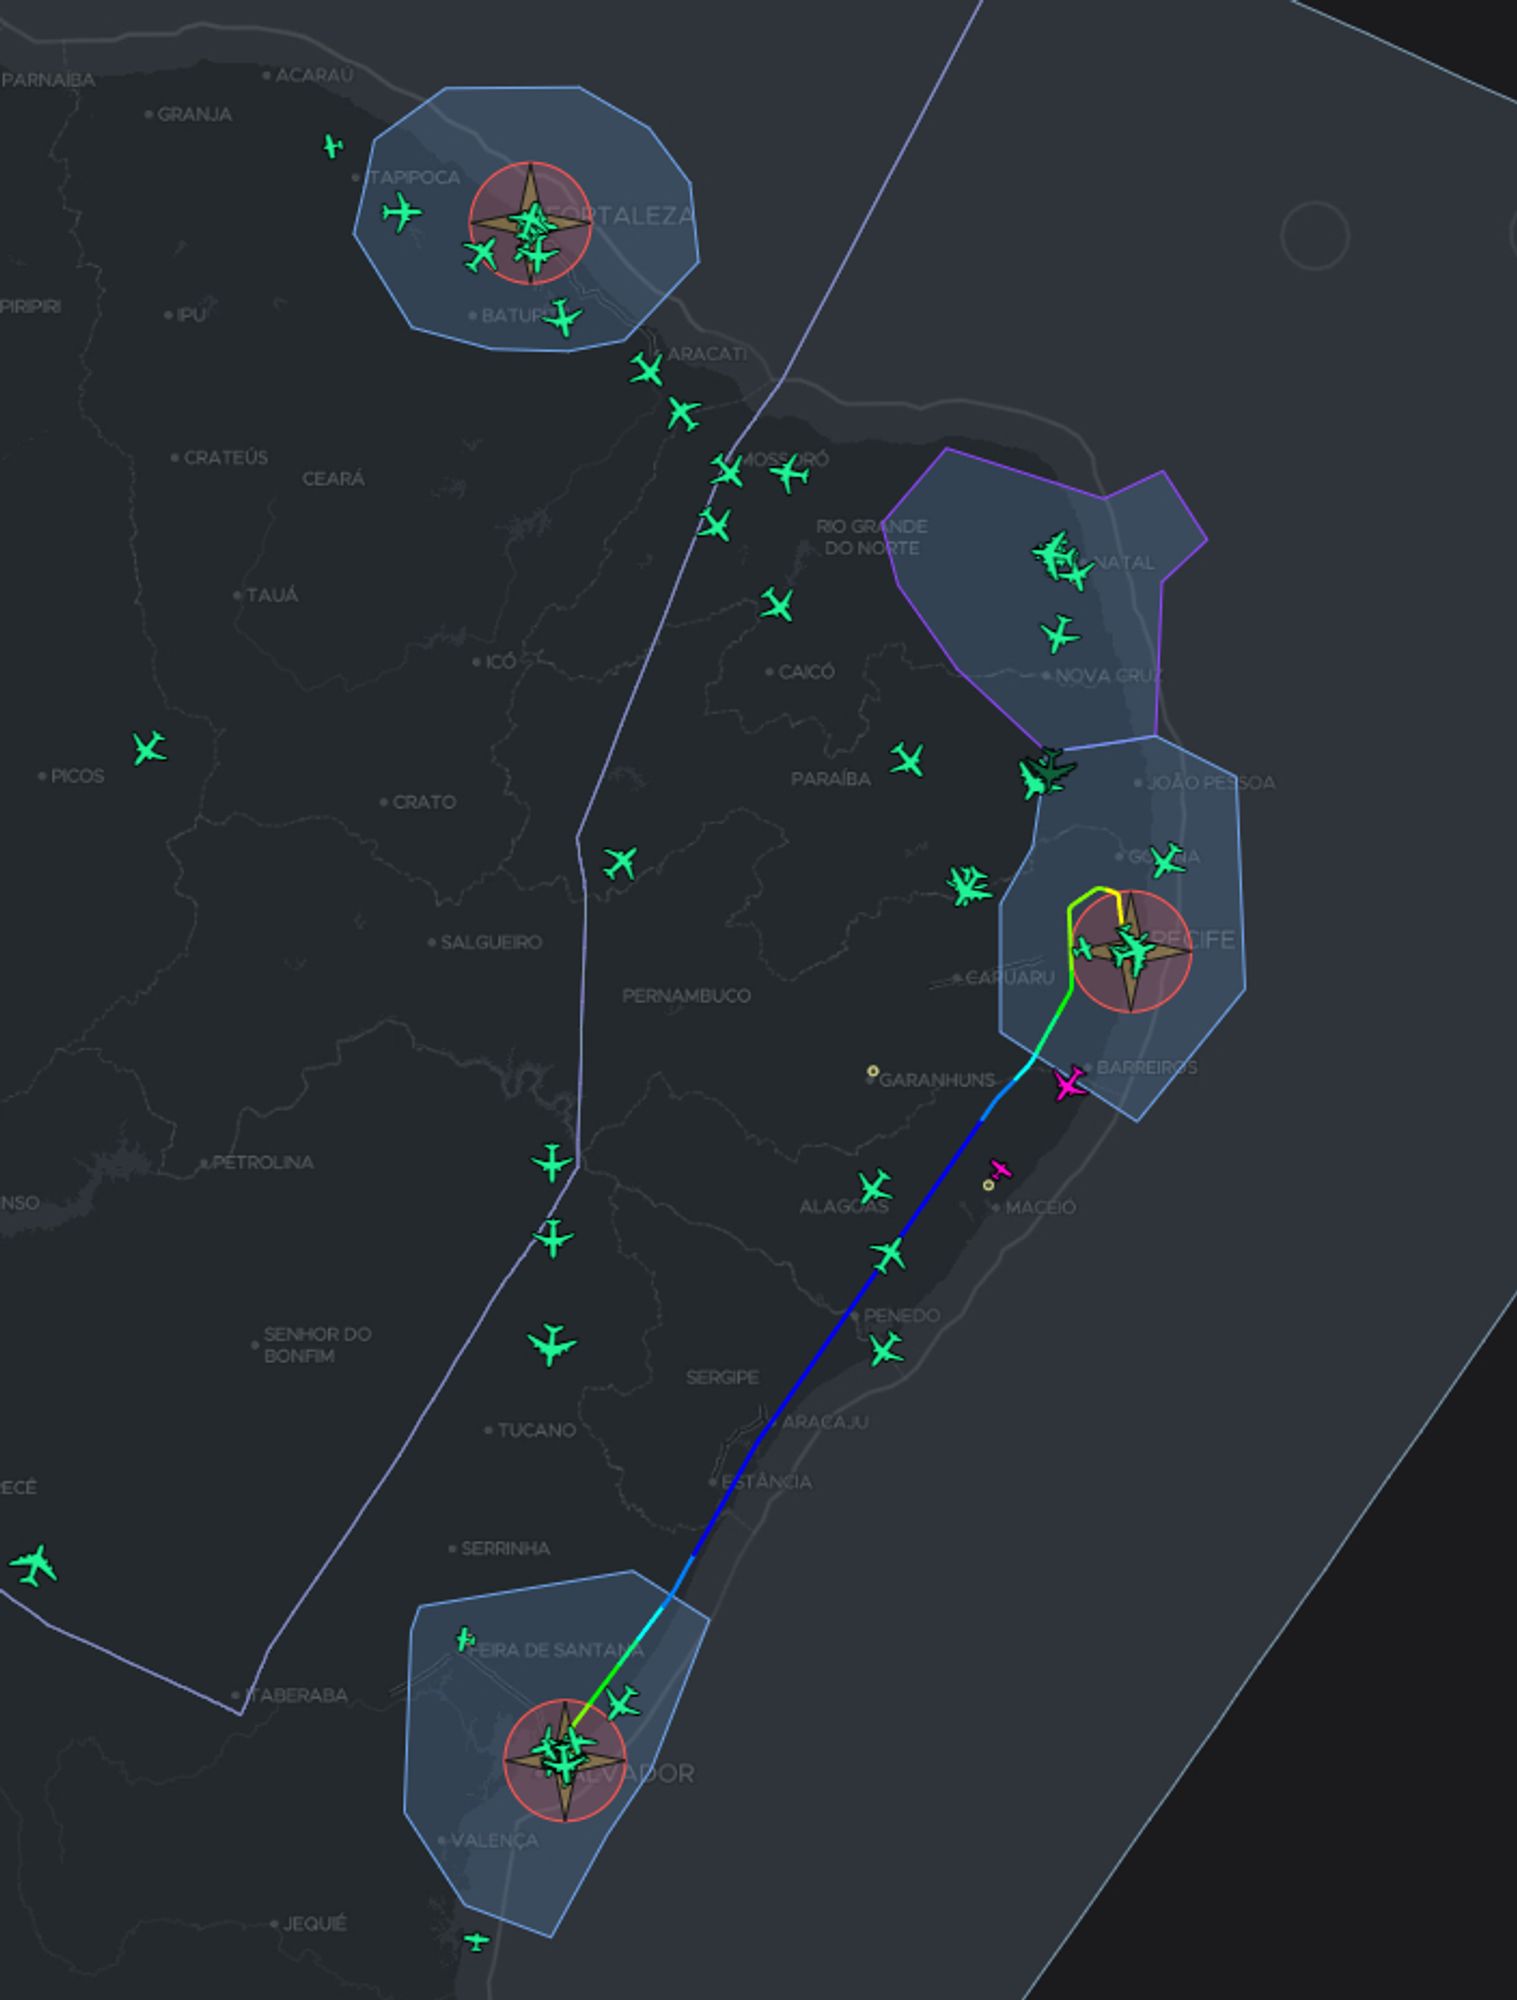
Task: Click the Acaraú city label
Action: tap(313, 75)
